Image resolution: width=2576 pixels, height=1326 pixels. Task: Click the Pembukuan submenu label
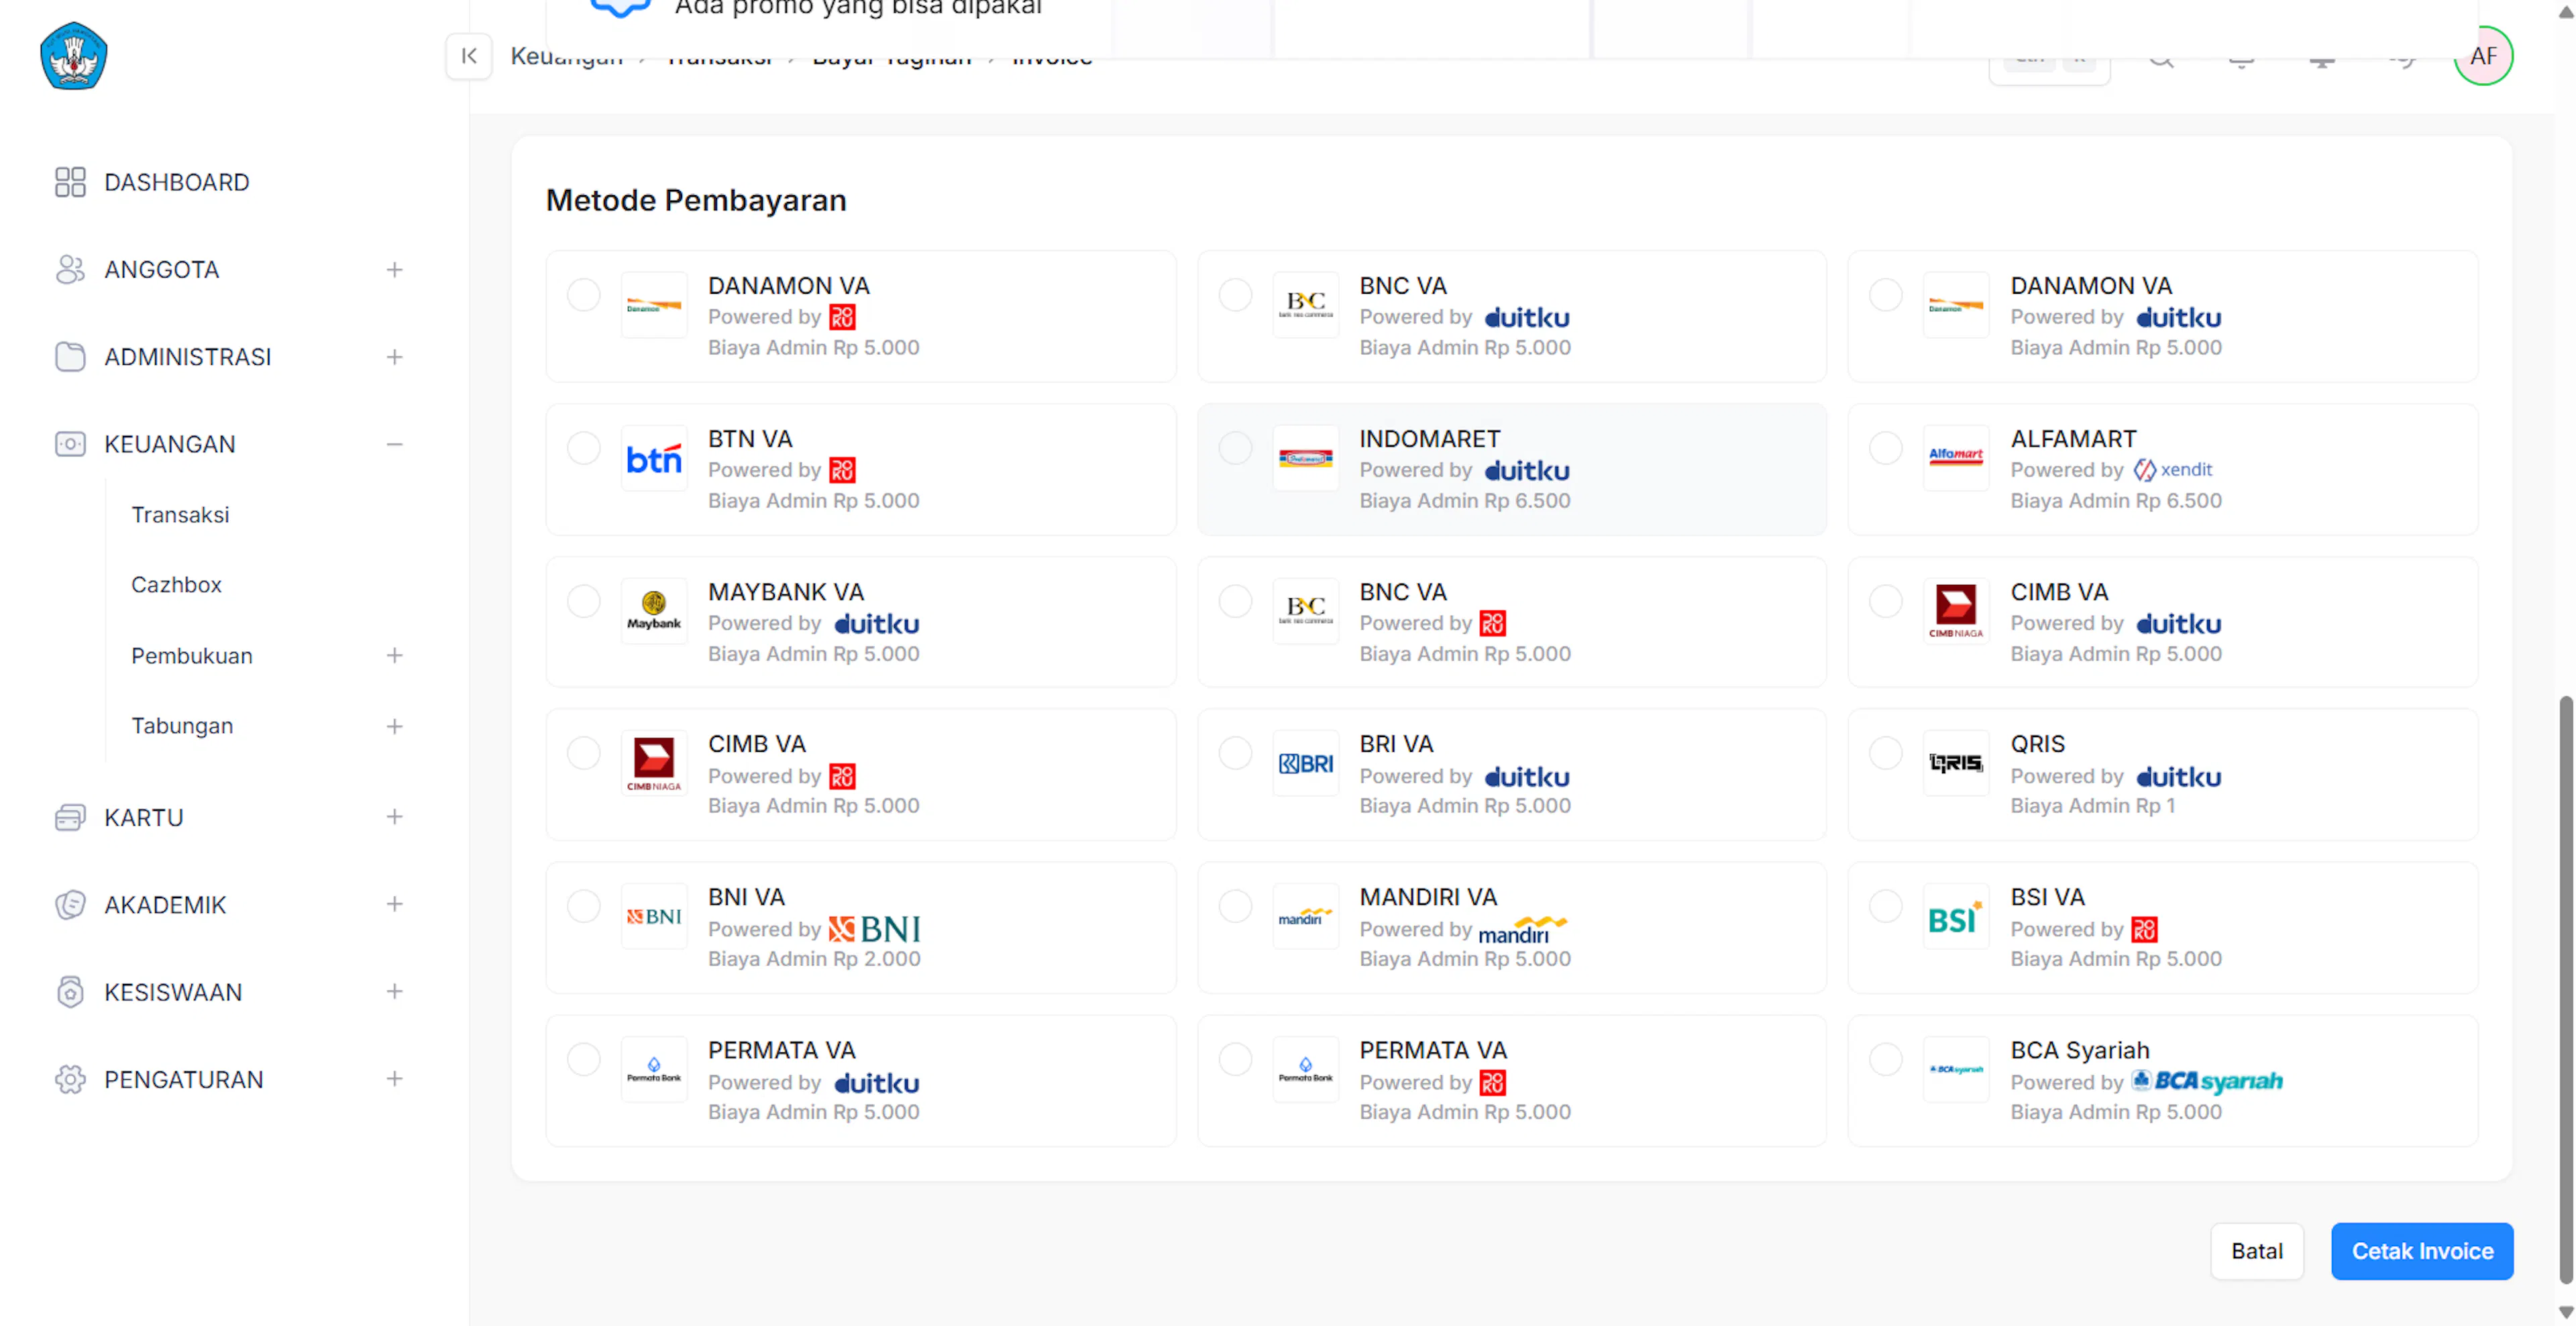pos(192,656)
